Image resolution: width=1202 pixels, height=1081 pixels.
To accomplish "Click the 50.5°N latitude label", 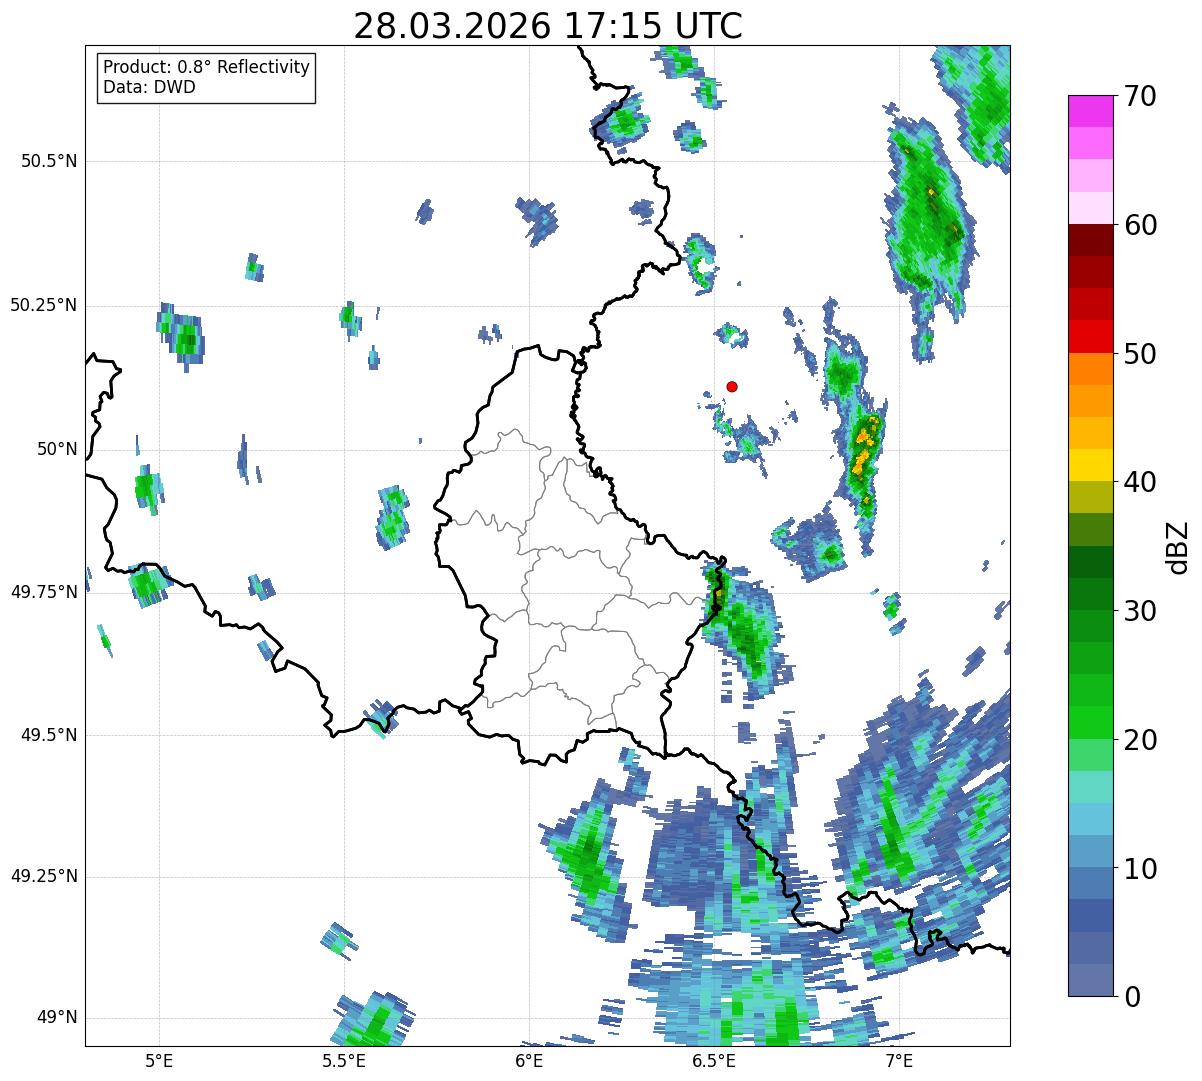I will pyautogui.click(x=49, y=161).
